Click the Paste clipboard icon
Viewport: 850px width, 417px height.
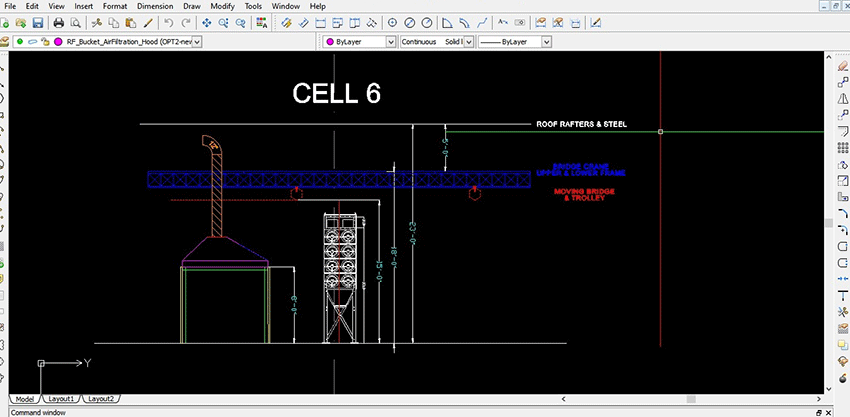(130, 22)
